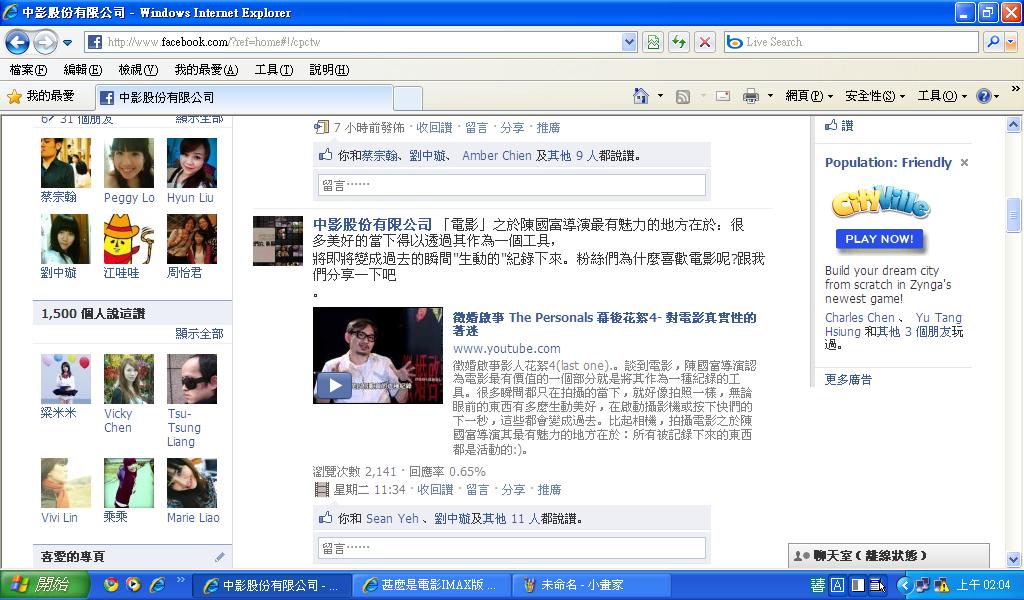Open Peggy Lo's profile link

129,198
